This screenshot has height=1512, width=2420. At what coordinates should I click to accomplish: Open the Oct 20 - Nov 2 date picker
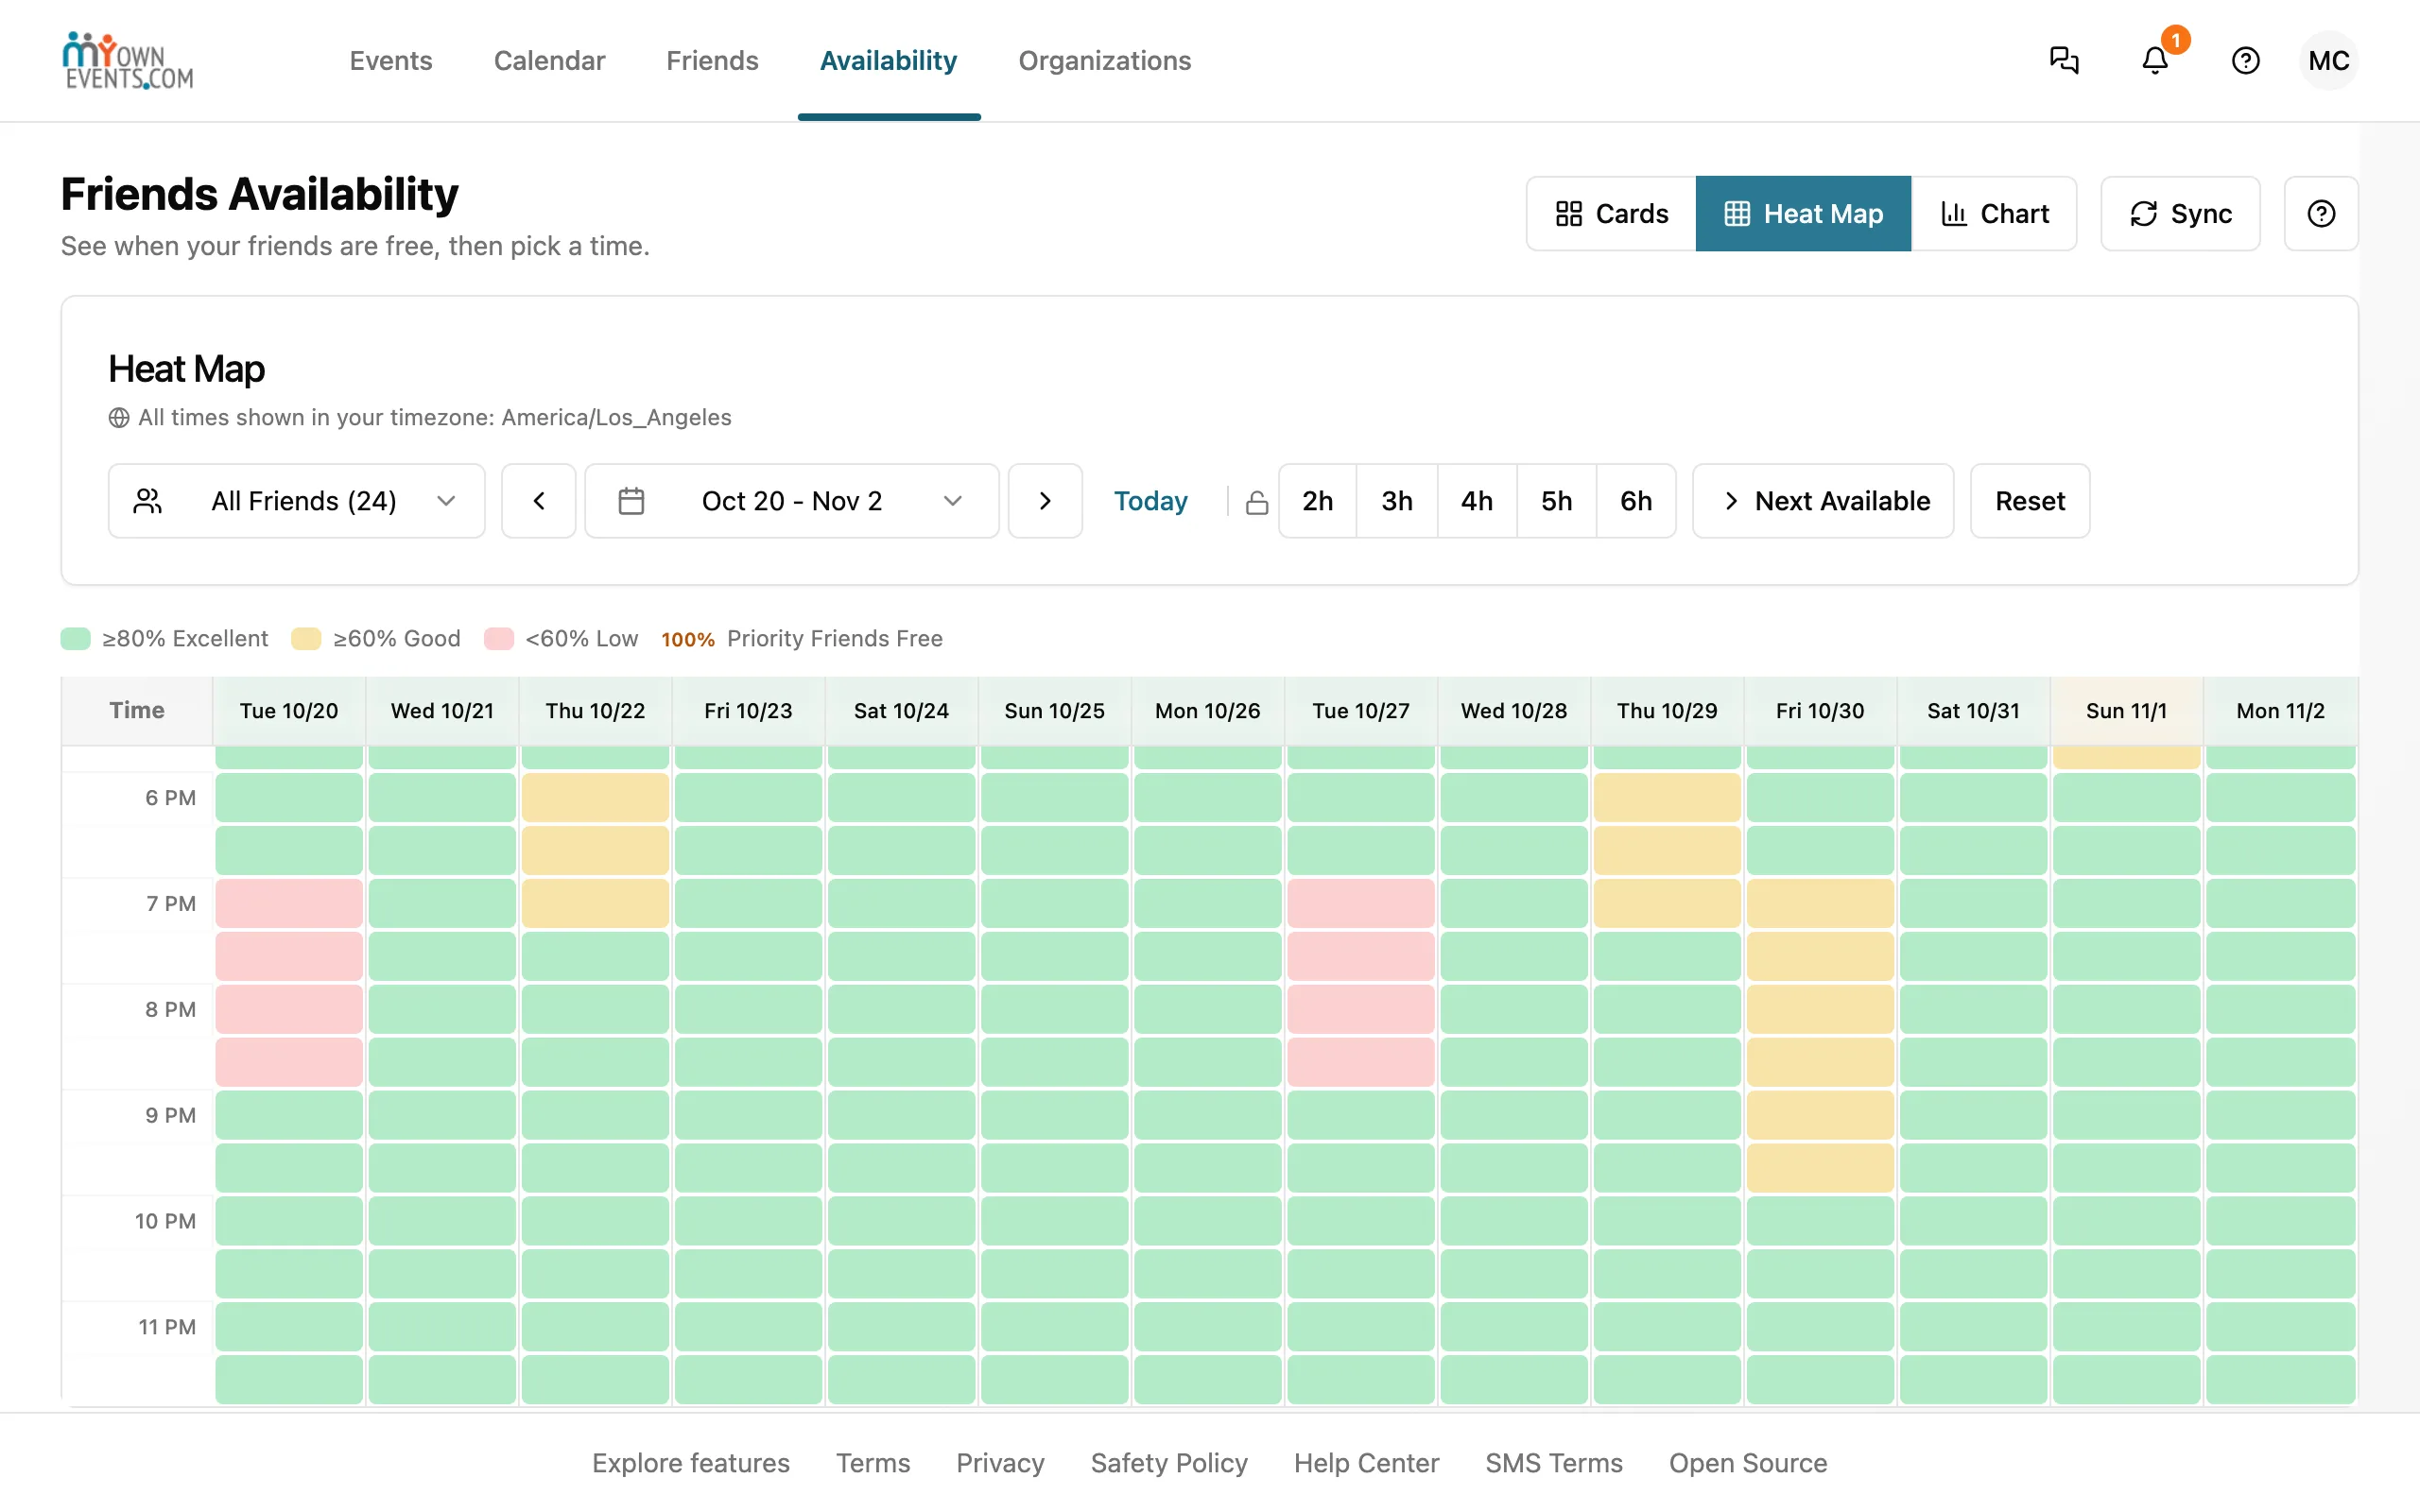click(791, 501)
